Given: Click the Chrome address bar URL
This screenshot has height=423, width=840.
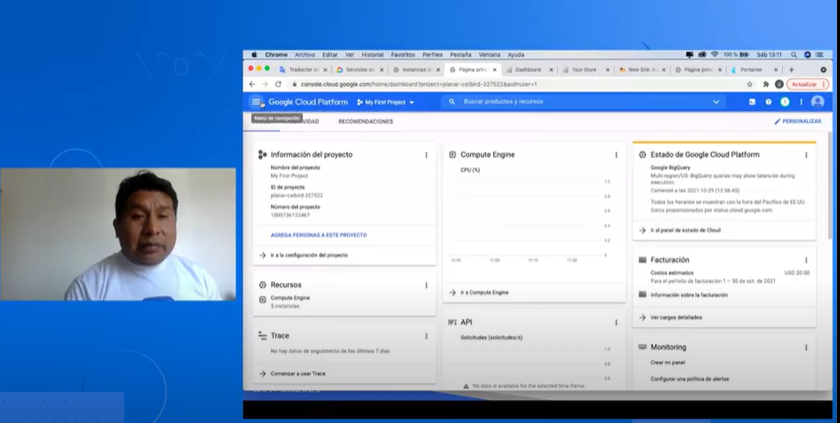Looking at the screenshot, I should [x=418, y=84].
